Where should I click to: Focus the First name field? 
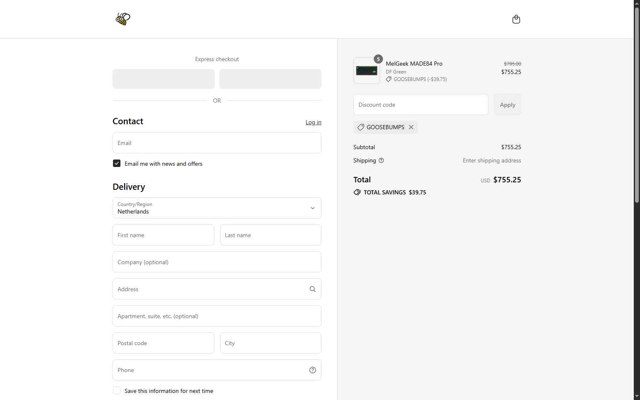click(163, 235)
